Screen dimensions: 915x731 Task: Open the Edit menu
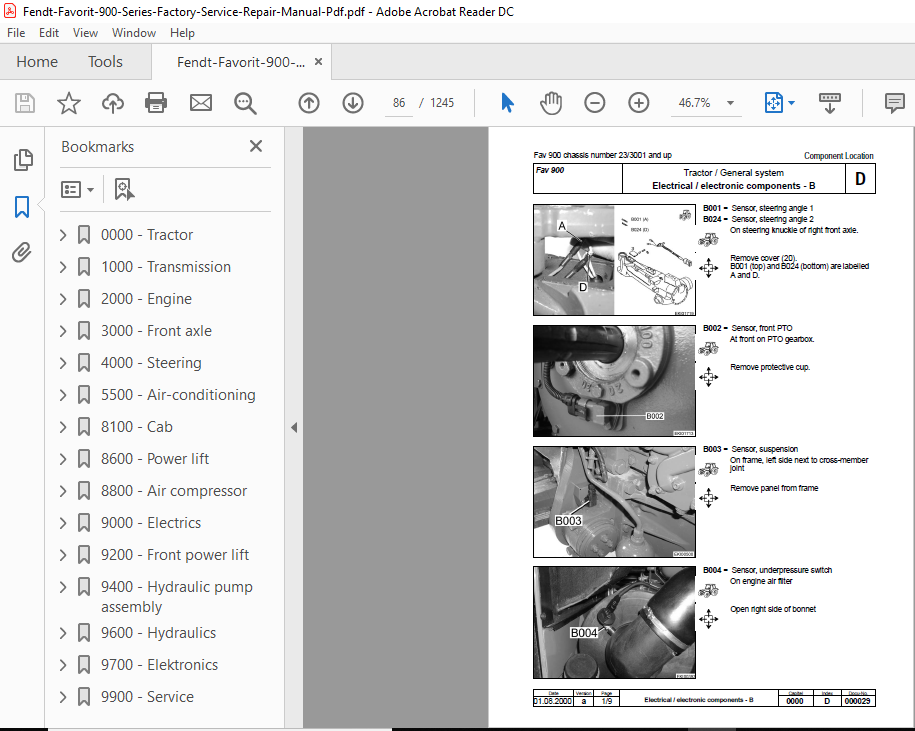coord(49,33)
